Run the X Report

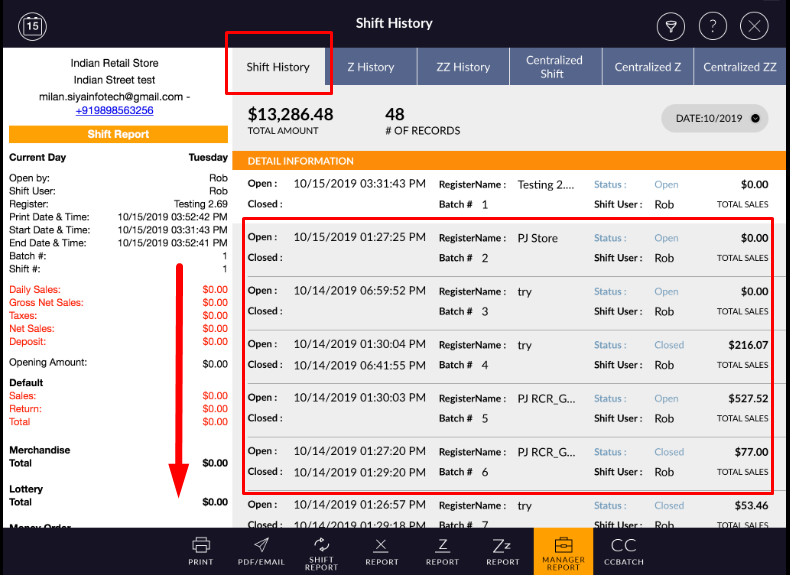(381, 551)
